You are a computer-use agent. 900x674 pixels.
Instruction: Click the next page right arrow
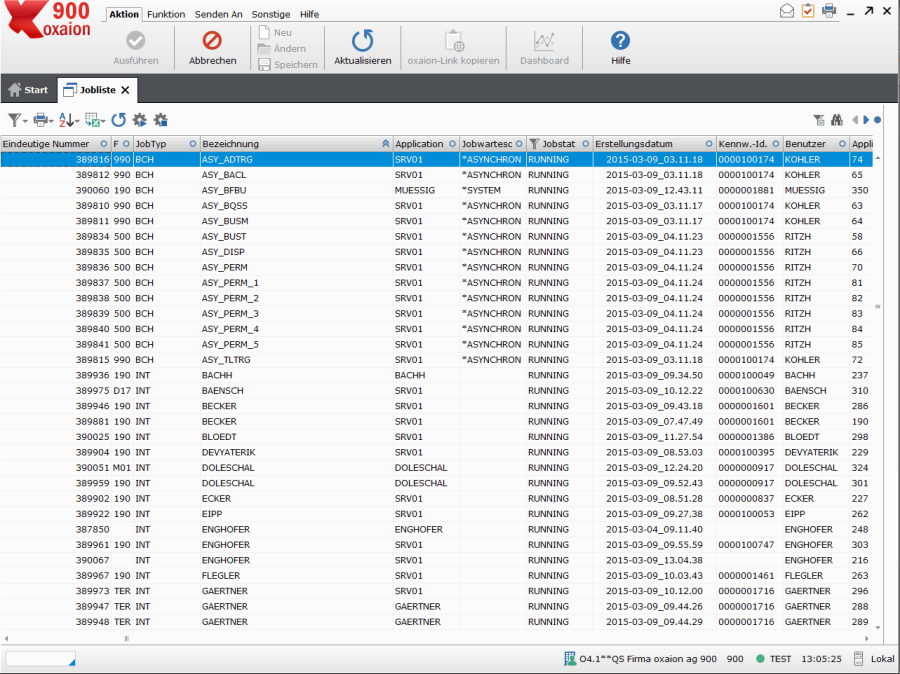pos(866,120)
